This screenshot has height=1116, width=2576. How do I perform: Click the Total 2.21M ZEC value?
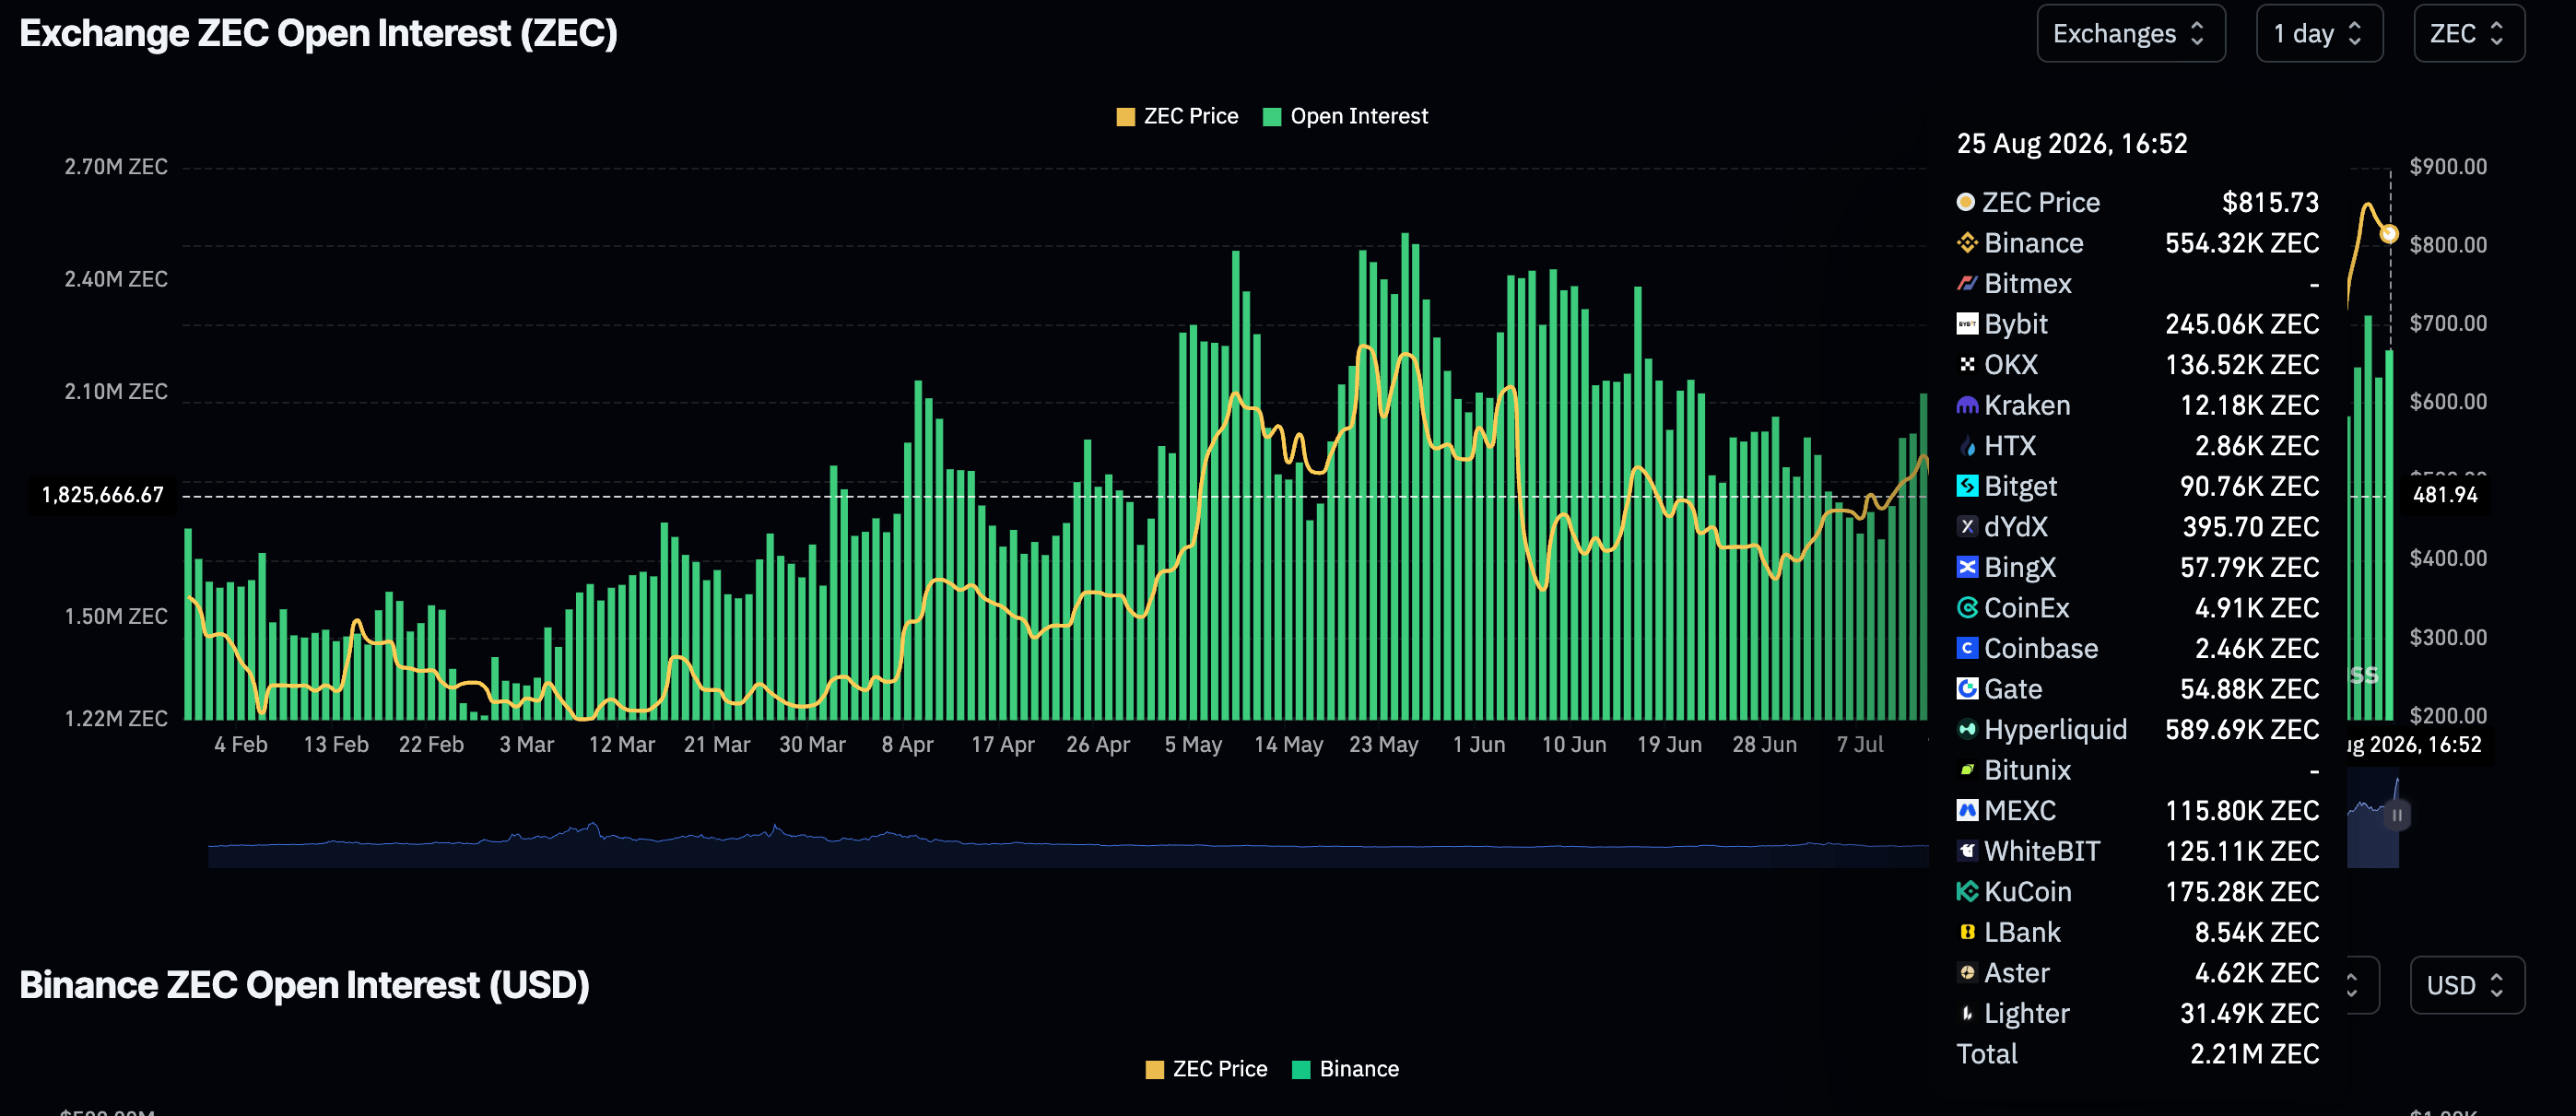coord(2254,1054)
